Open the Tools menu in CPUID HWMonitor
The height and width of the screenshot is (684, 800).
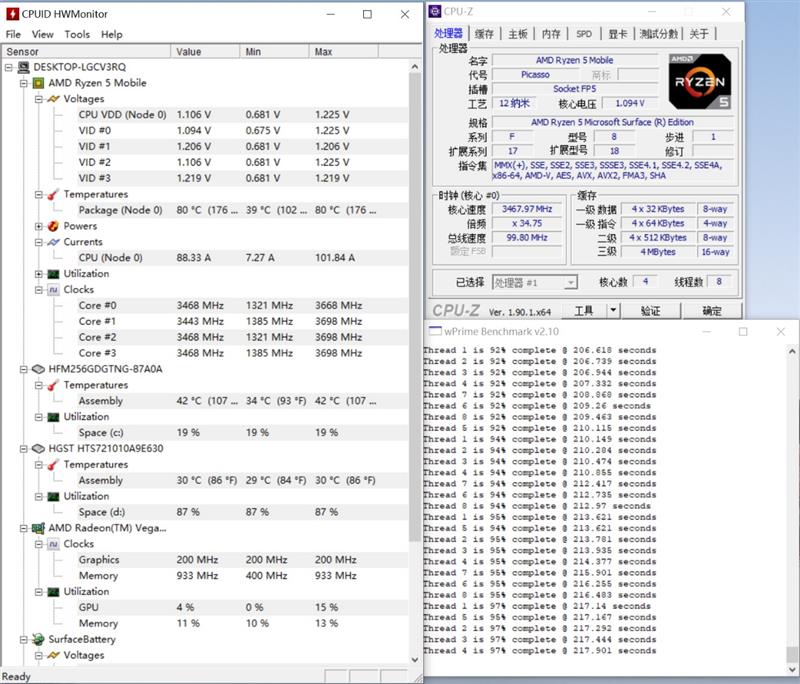pyautogui.click(x=75, y=33)
